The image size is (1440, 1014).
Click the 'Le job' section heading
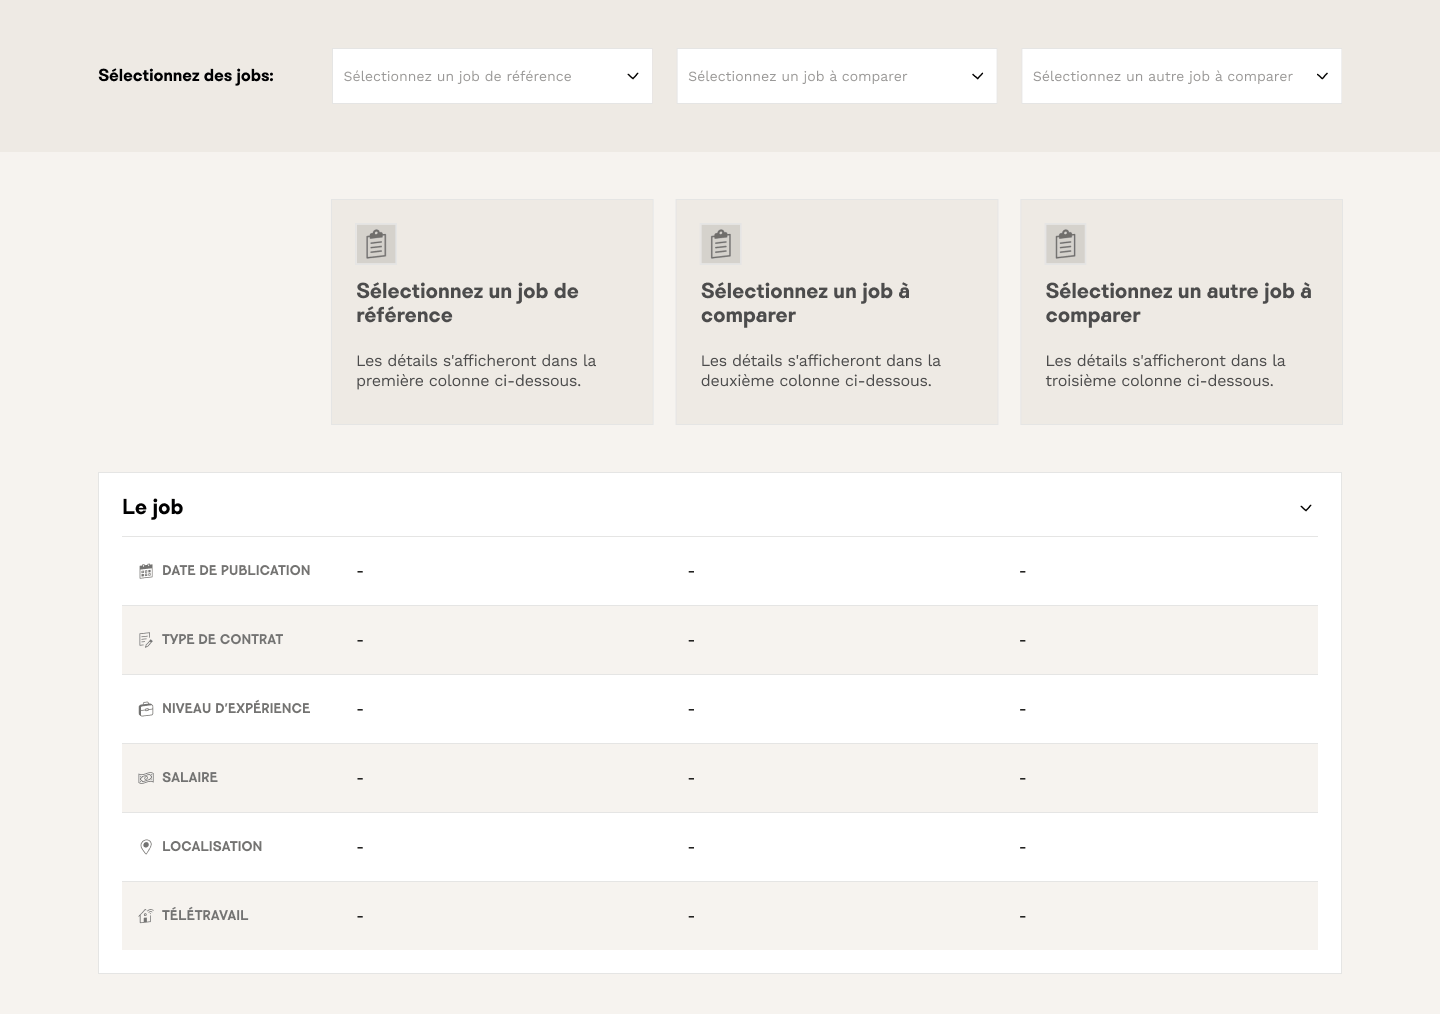[x=153, y=507]
